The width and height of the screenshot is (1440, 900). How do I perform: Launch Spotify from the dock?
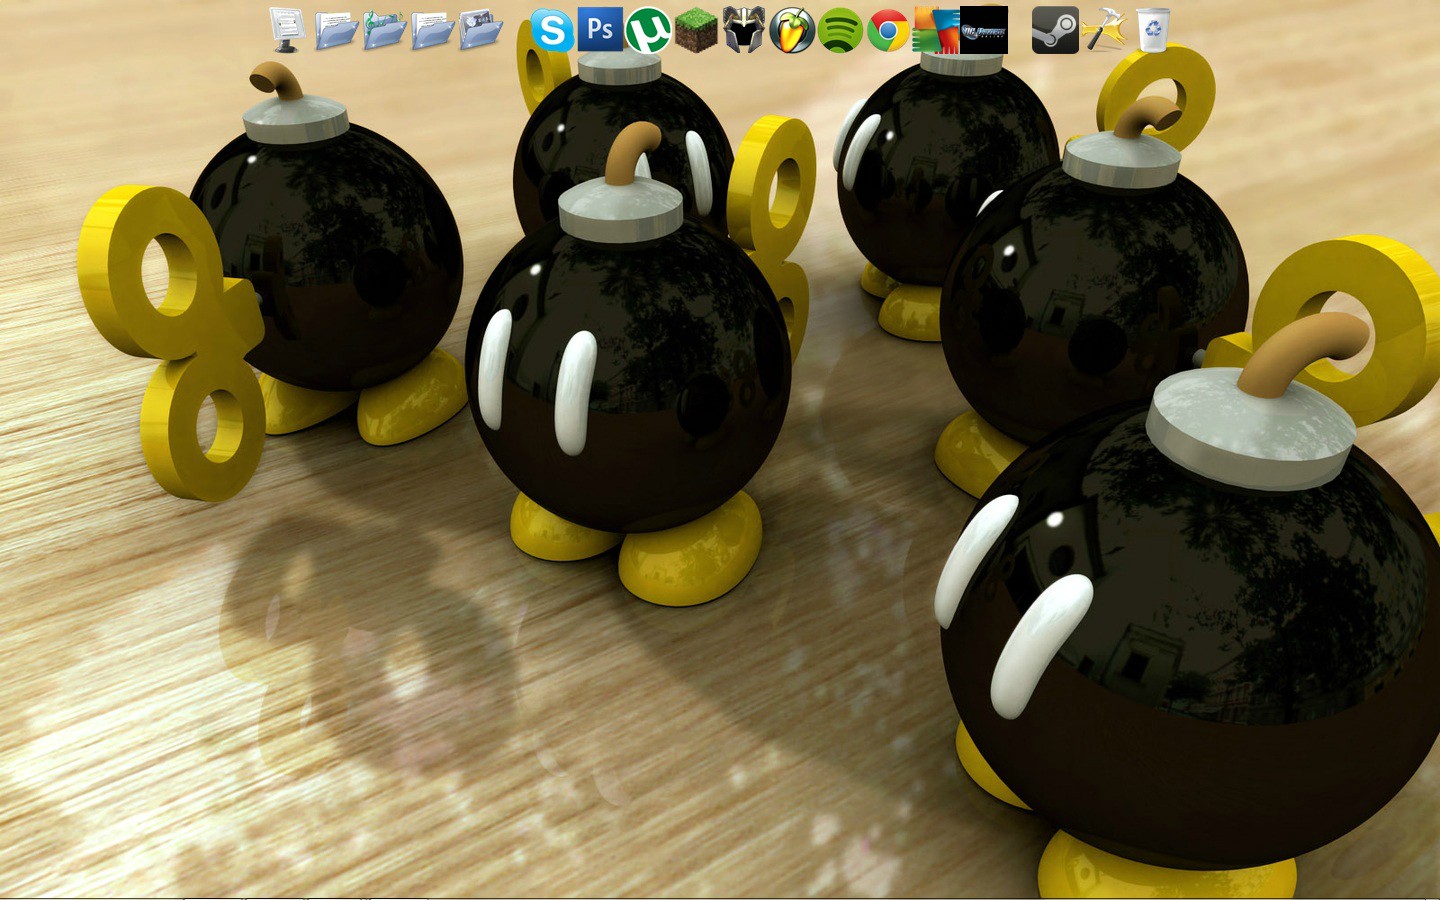pyautogui.click(x=840, y=30)
